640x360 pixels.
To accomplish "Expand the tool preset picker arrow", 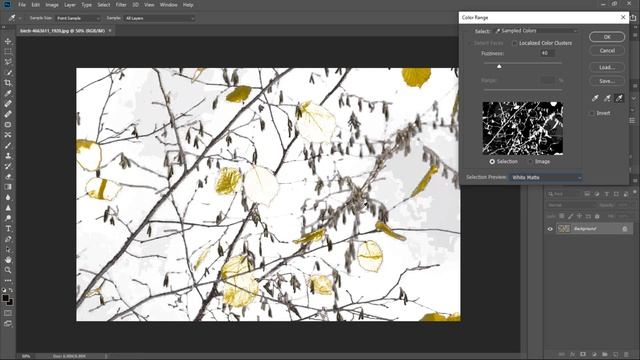I will (20, 18).
